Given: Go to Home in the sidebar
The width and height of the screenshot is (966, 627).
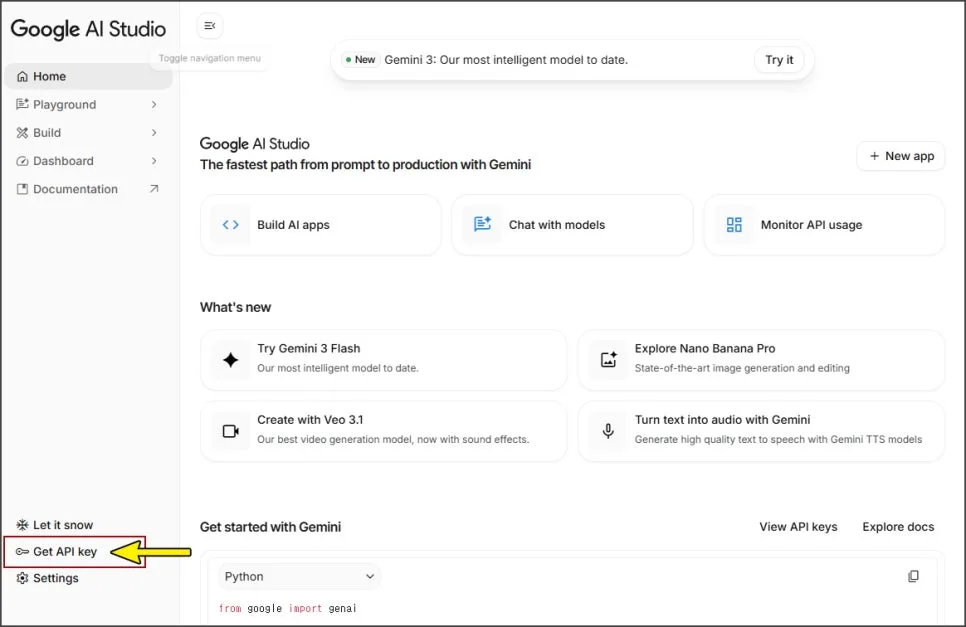Looking at the screenshot, I should [88, 76].
